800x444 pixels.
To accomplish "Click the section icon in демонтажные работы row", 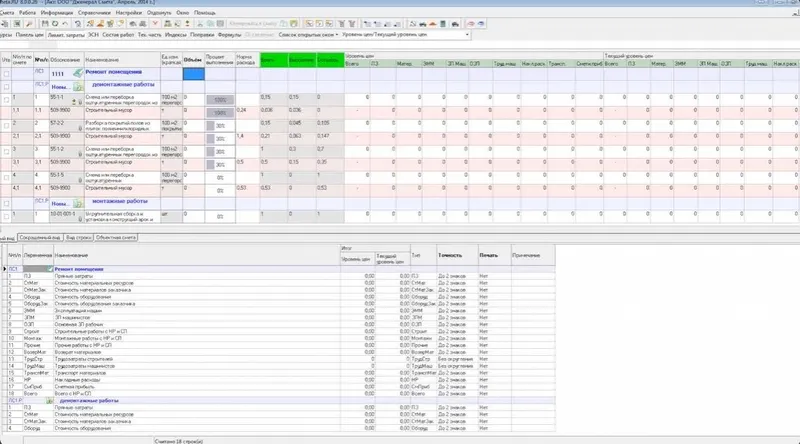I will [78, 87].
